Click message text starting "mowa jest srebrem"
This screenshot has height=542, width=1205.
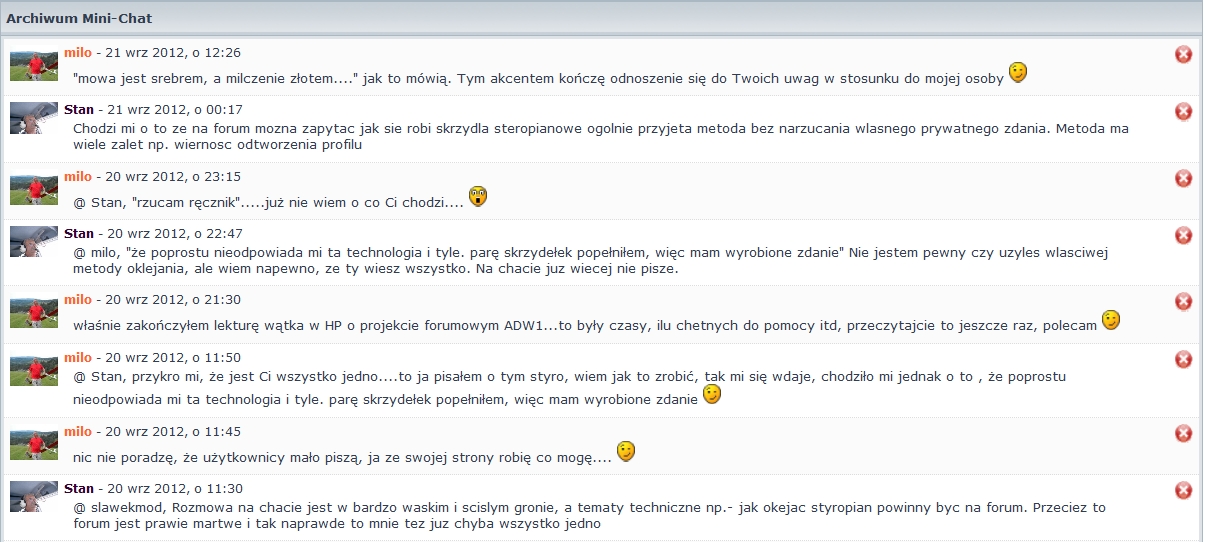pyautogui.click(x=538, y=77)
